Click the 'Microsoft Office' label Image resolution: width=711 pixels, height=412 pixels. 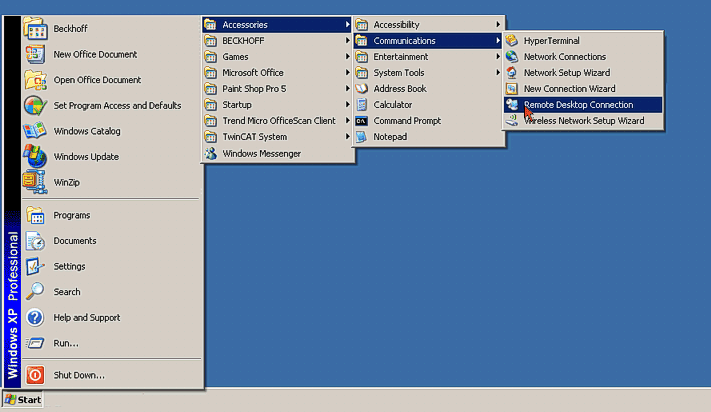click(253, 73)
